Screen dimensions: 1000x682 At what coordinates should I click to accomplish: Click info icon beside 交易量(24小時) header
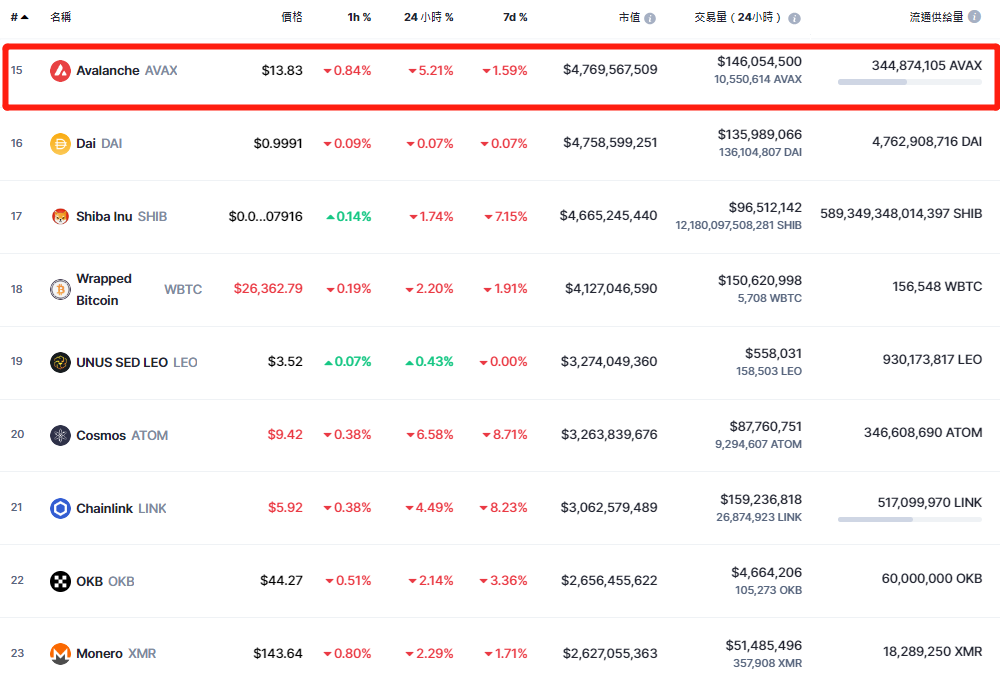tap(794, 18)
